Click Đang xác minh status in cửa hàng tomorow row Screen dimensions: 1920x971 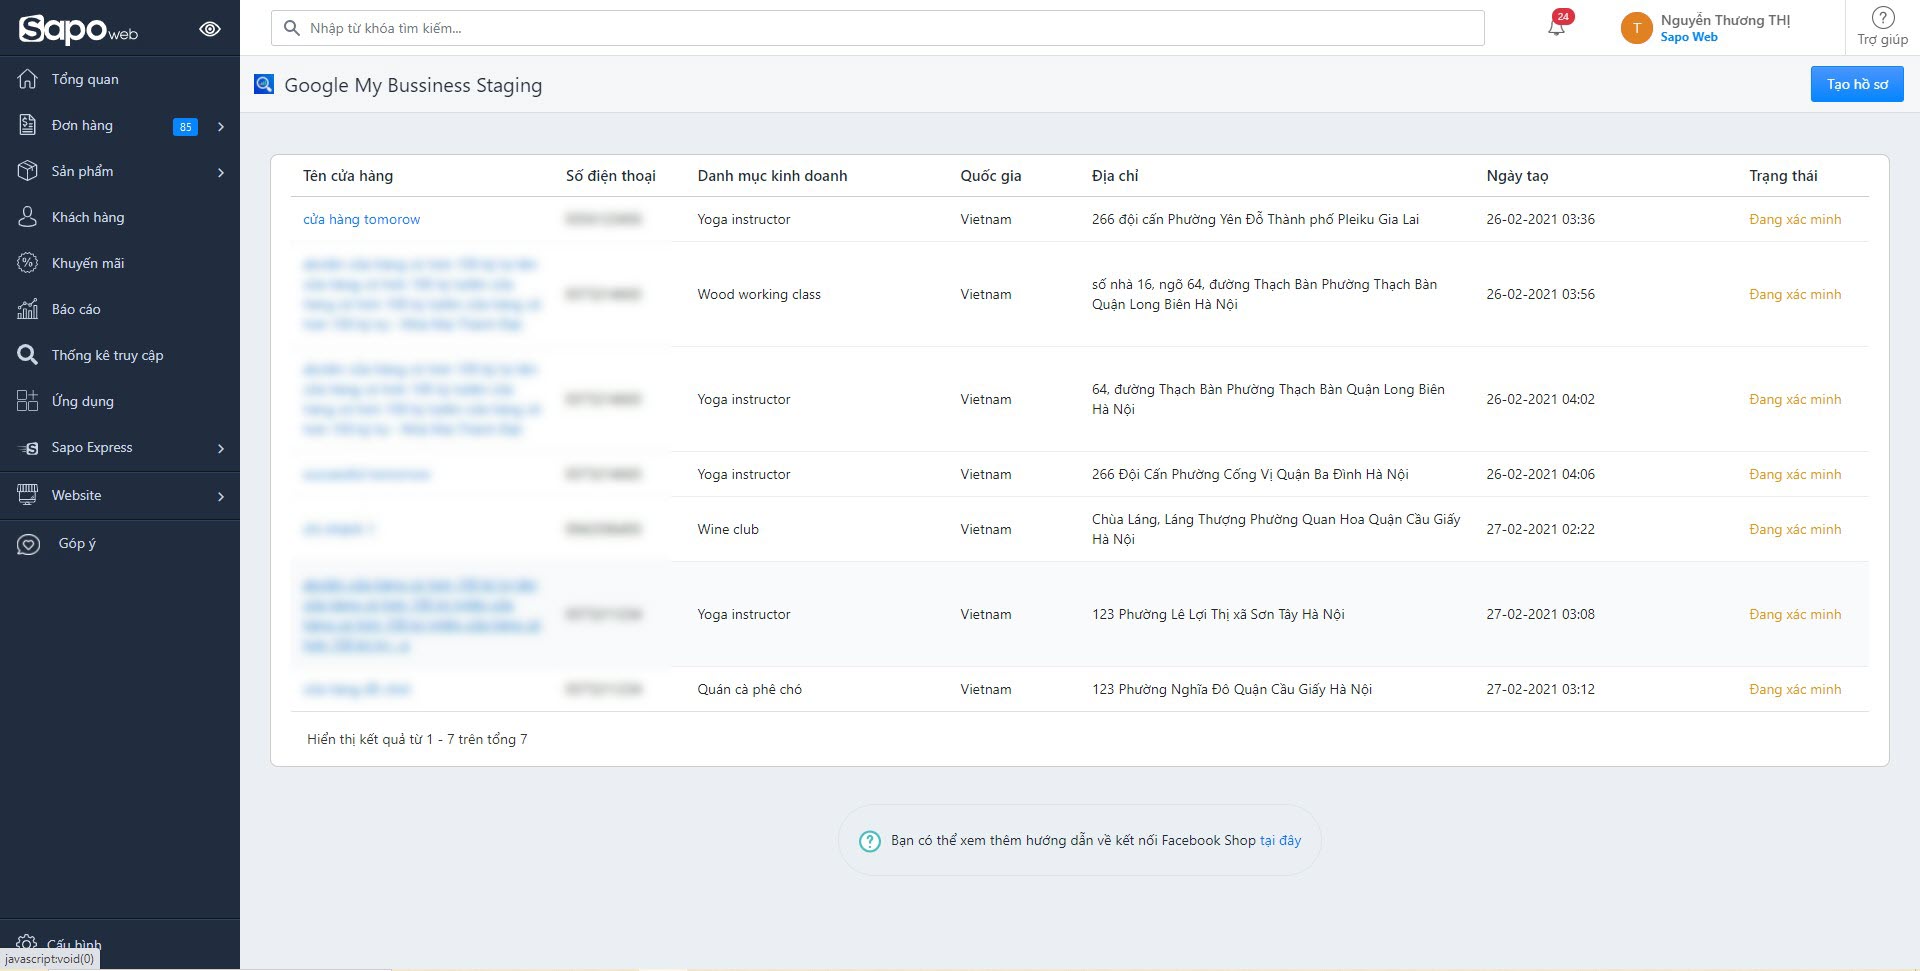[1795, 219]
